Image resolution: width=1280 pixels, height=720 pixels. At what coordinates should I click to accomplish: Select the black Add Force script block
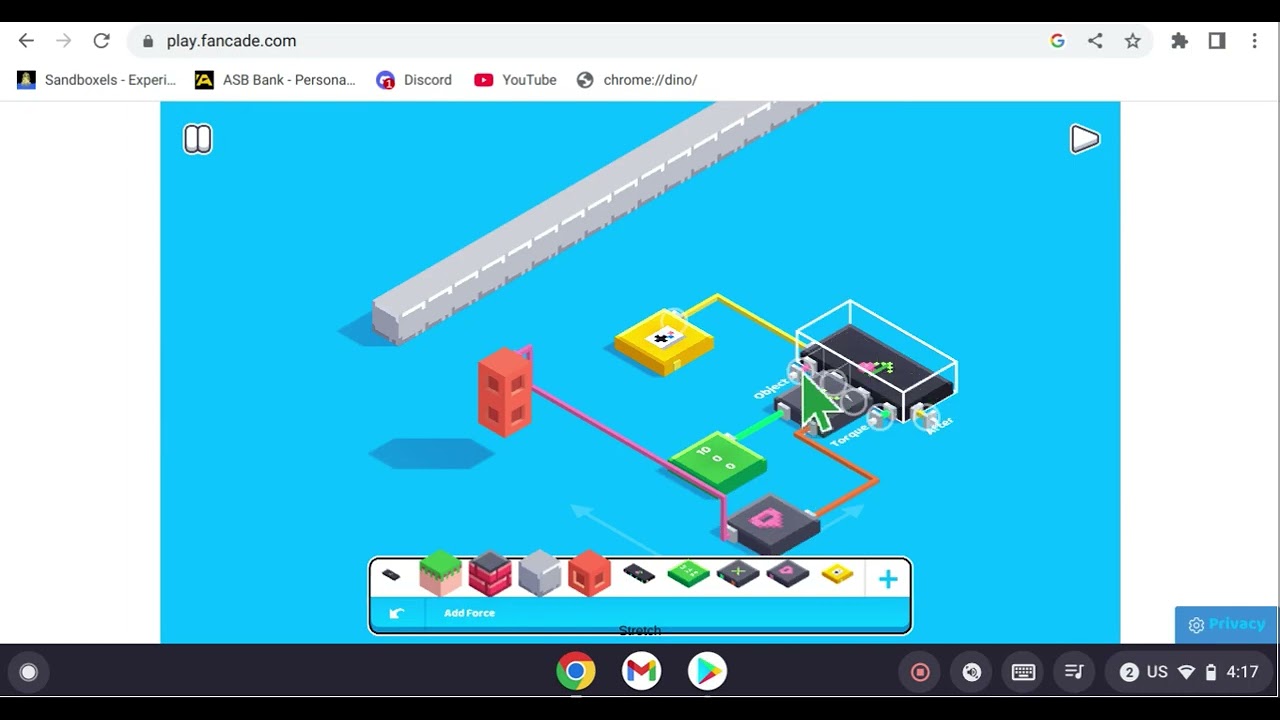pos(639,574)
